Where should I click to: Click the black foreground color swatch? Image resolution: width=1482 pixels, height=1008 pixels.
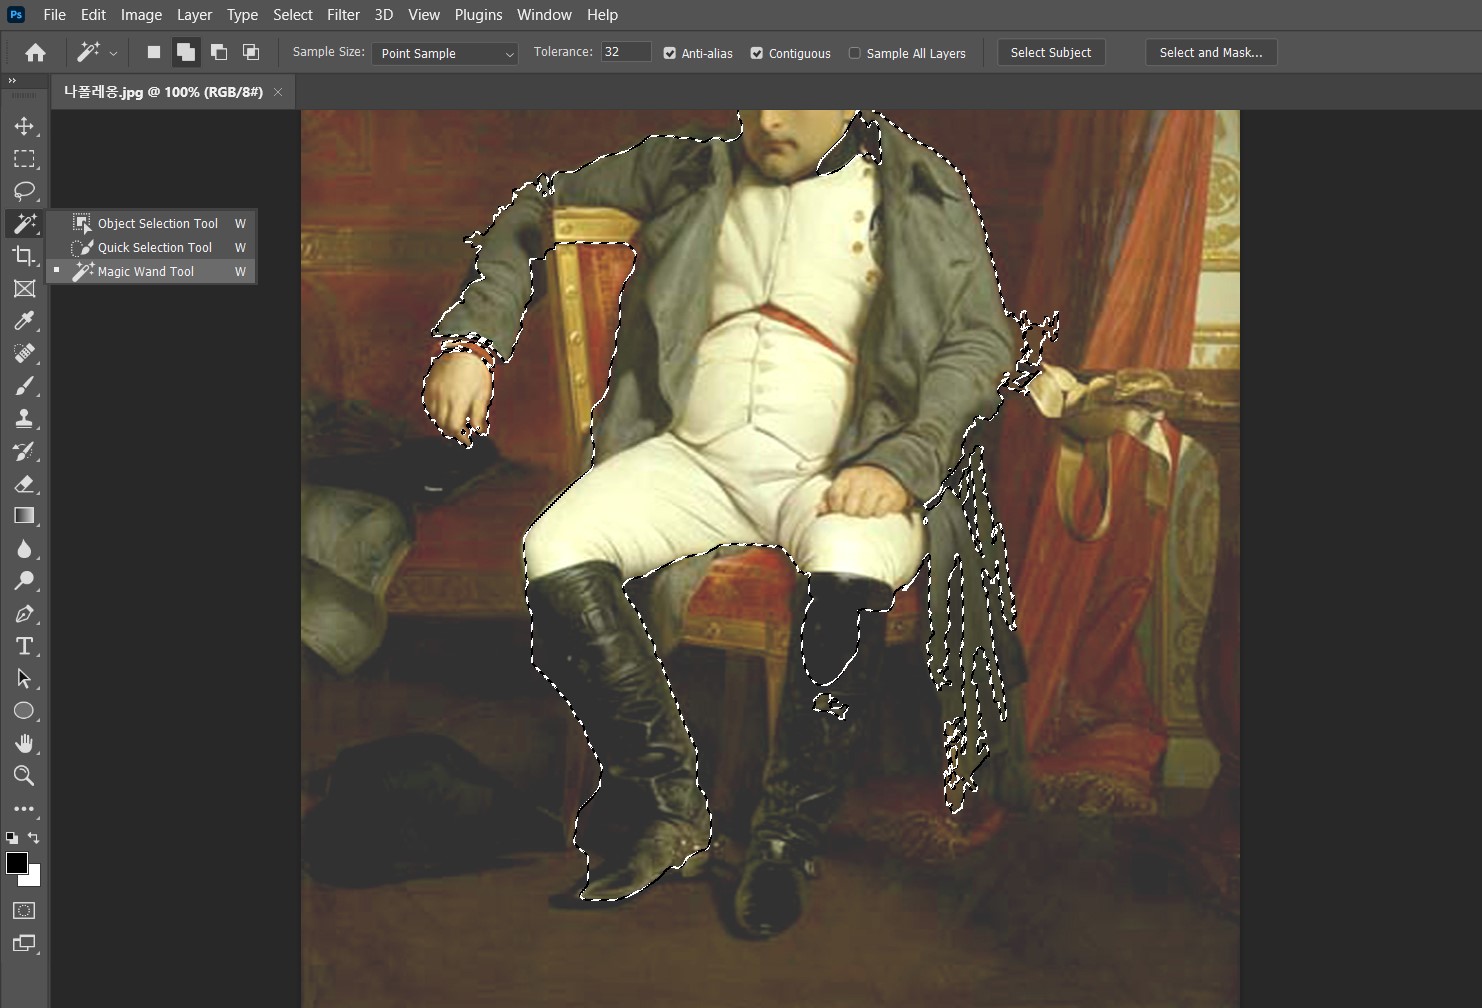tap(15, 862)
